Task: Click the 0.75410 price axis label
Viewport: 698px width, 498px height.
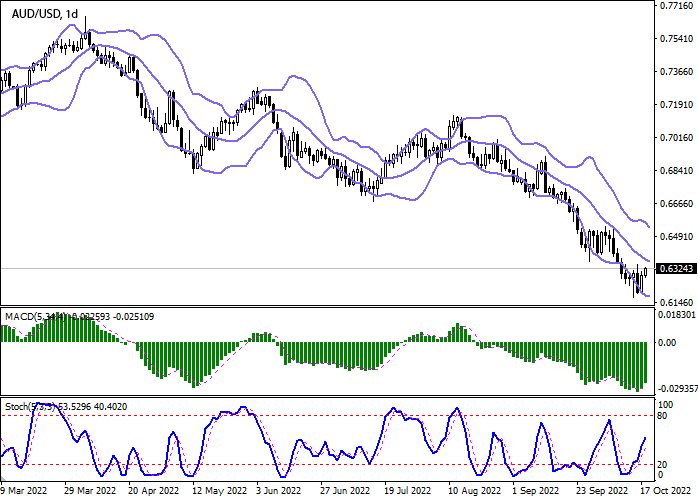Action: (x=677, y=39)
